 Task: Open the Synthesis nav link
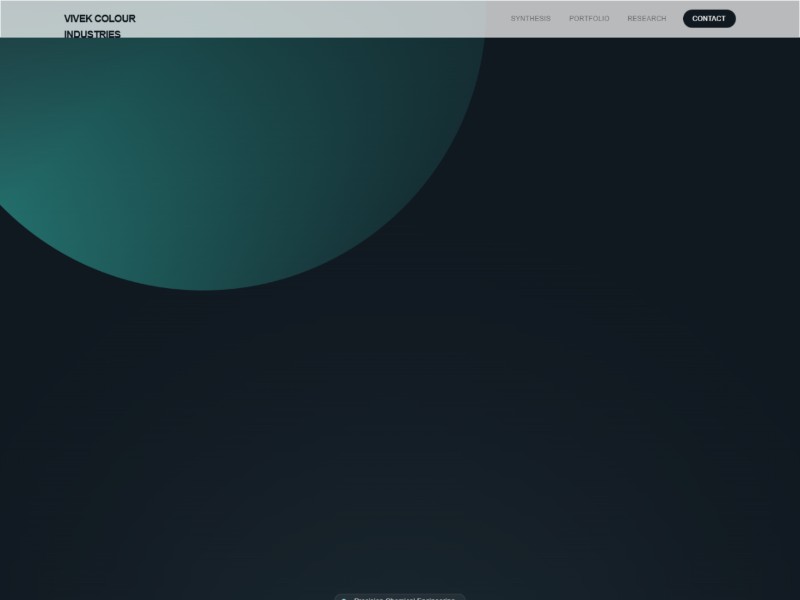[x=530, y=19]
